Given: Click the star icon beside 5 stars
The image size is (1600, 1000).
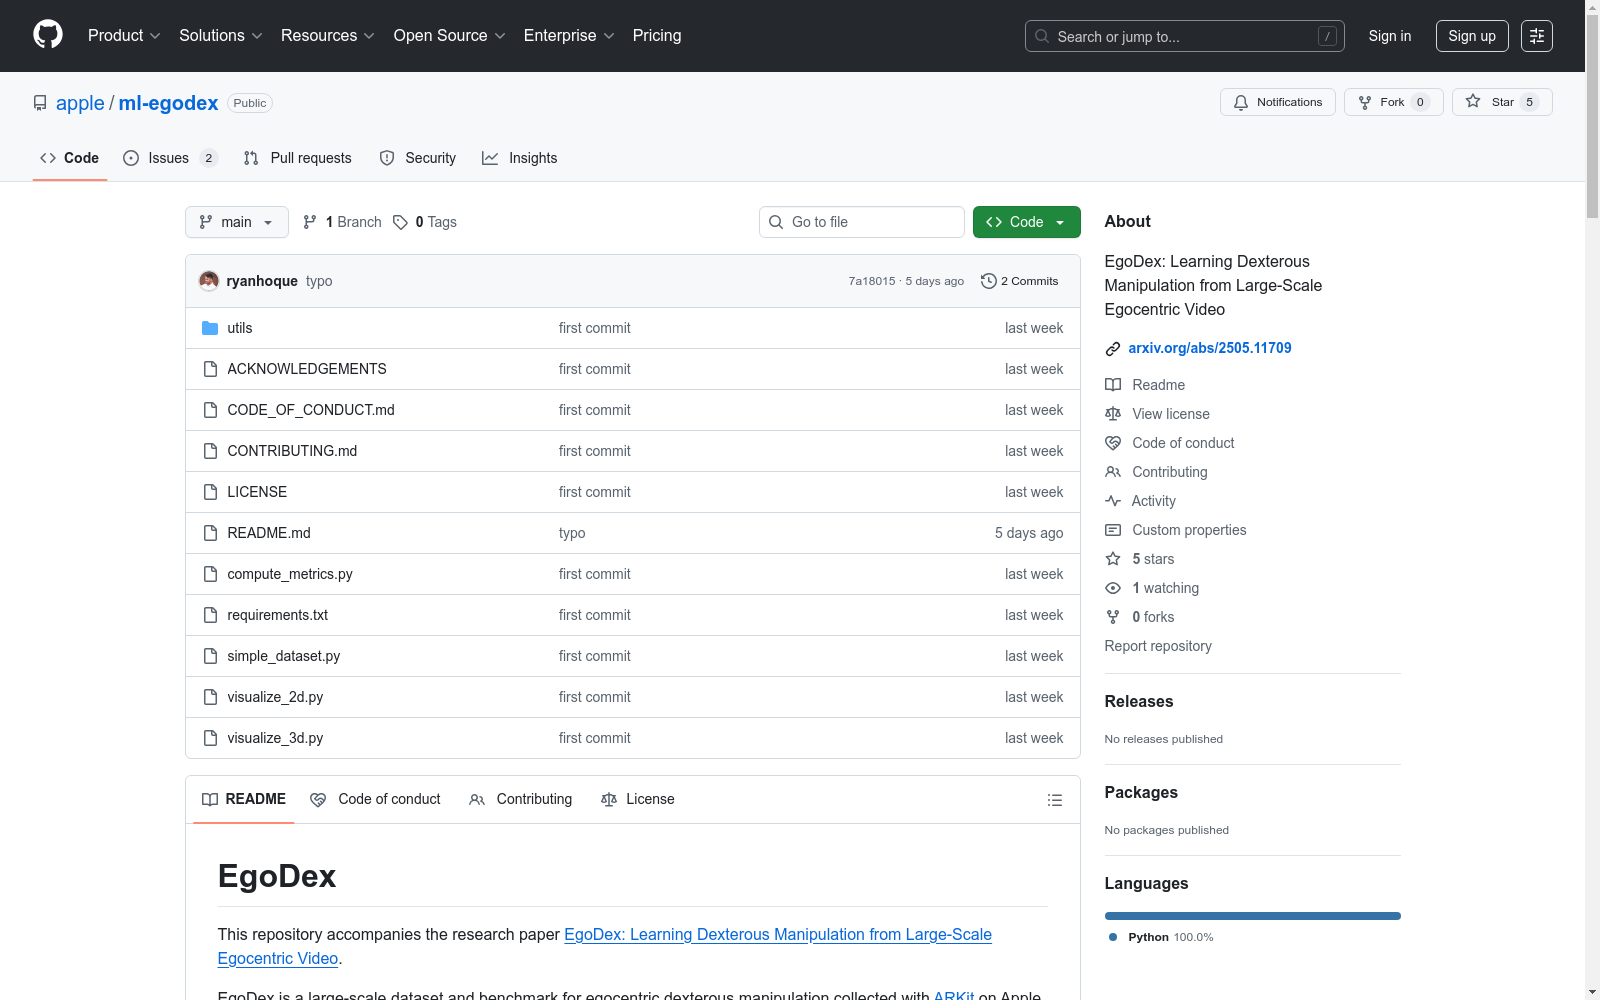Looking at the screenshot, I should point(1113,559).
